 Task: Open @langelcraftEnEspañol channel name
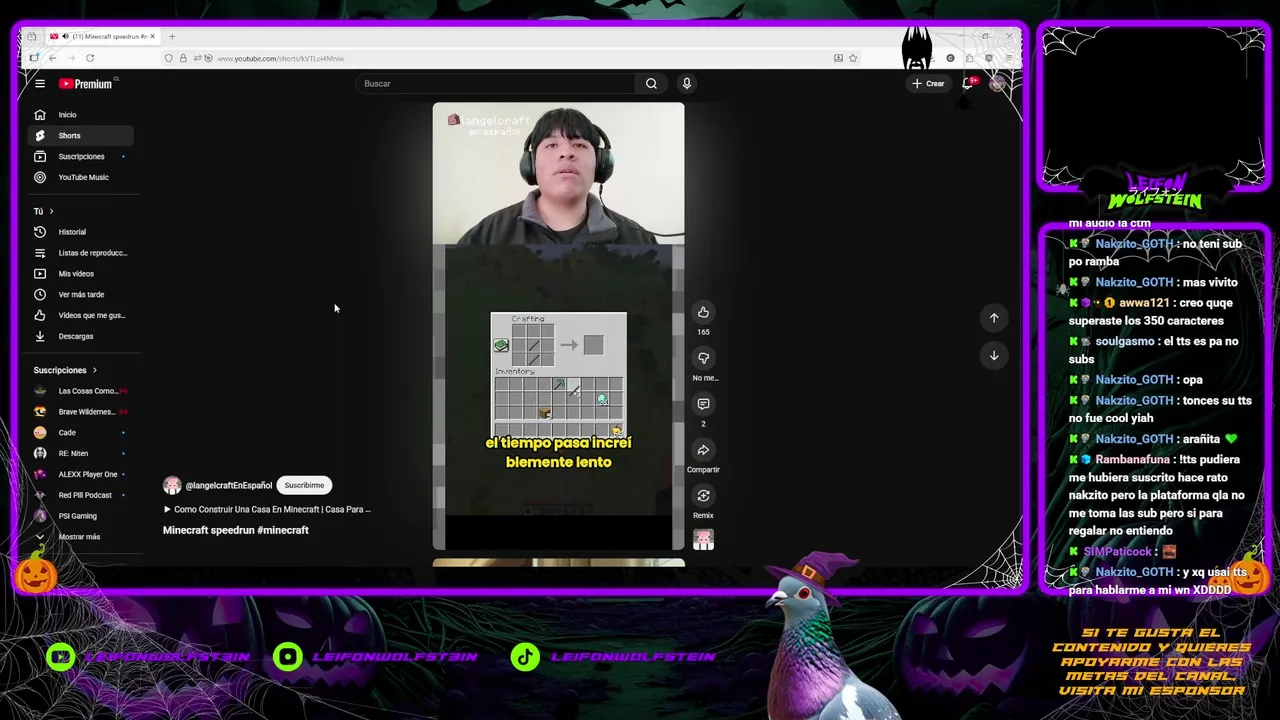pos(229,486)
